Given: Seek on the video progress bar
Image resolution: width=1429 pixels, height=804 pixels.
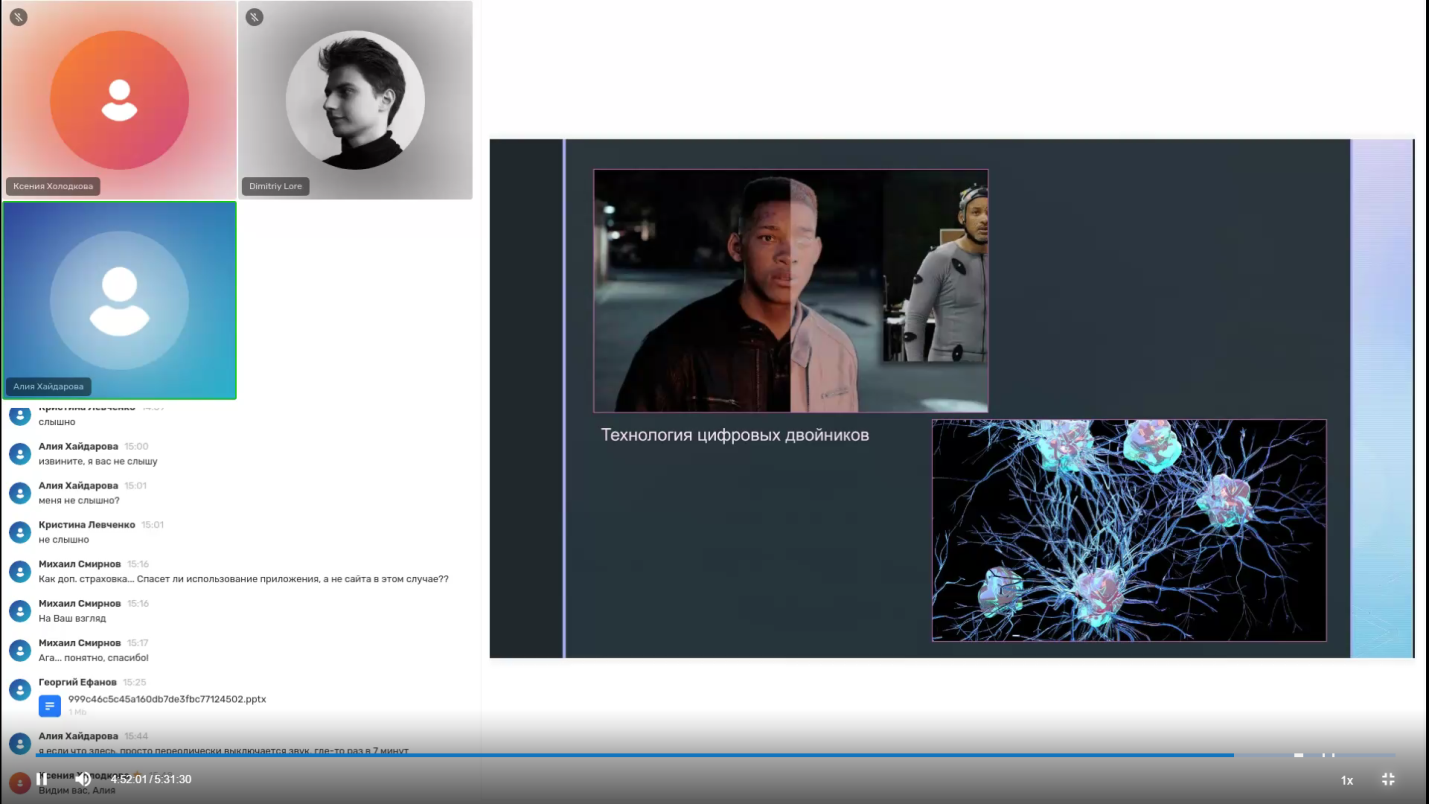Looking at the screenshot, I should (715, 755).
